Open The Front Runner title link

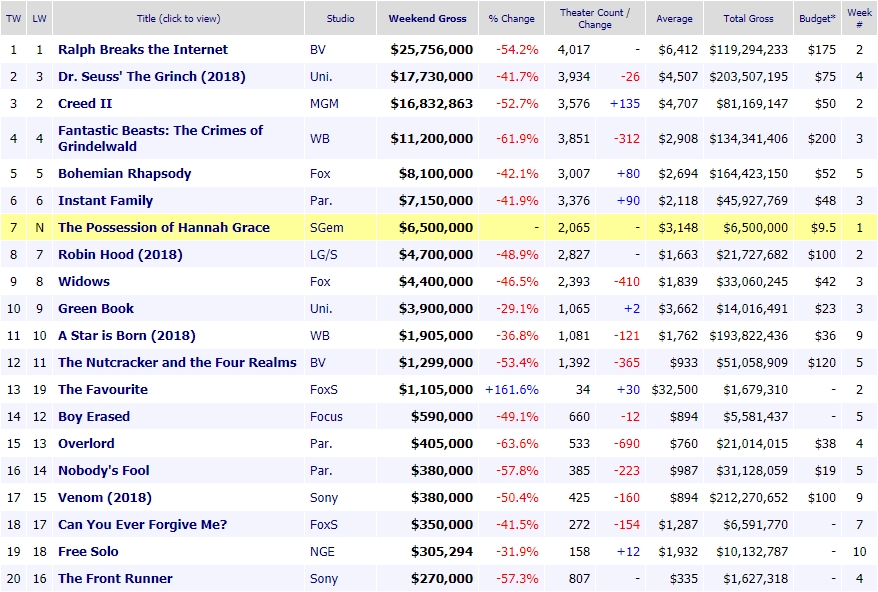(x=115, y=579)
